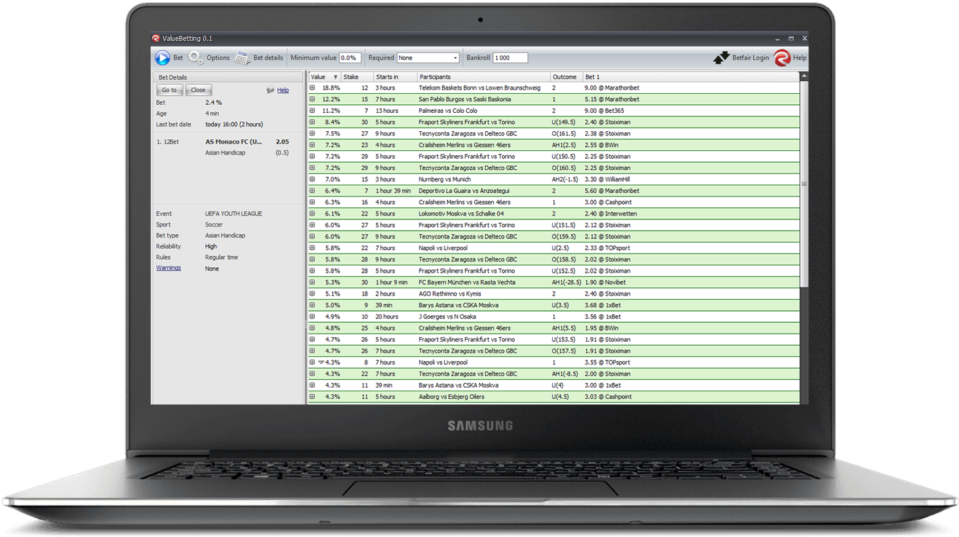Click the Value column sort arrow
This screenshot has height=537, width=959.
point(333,76)
